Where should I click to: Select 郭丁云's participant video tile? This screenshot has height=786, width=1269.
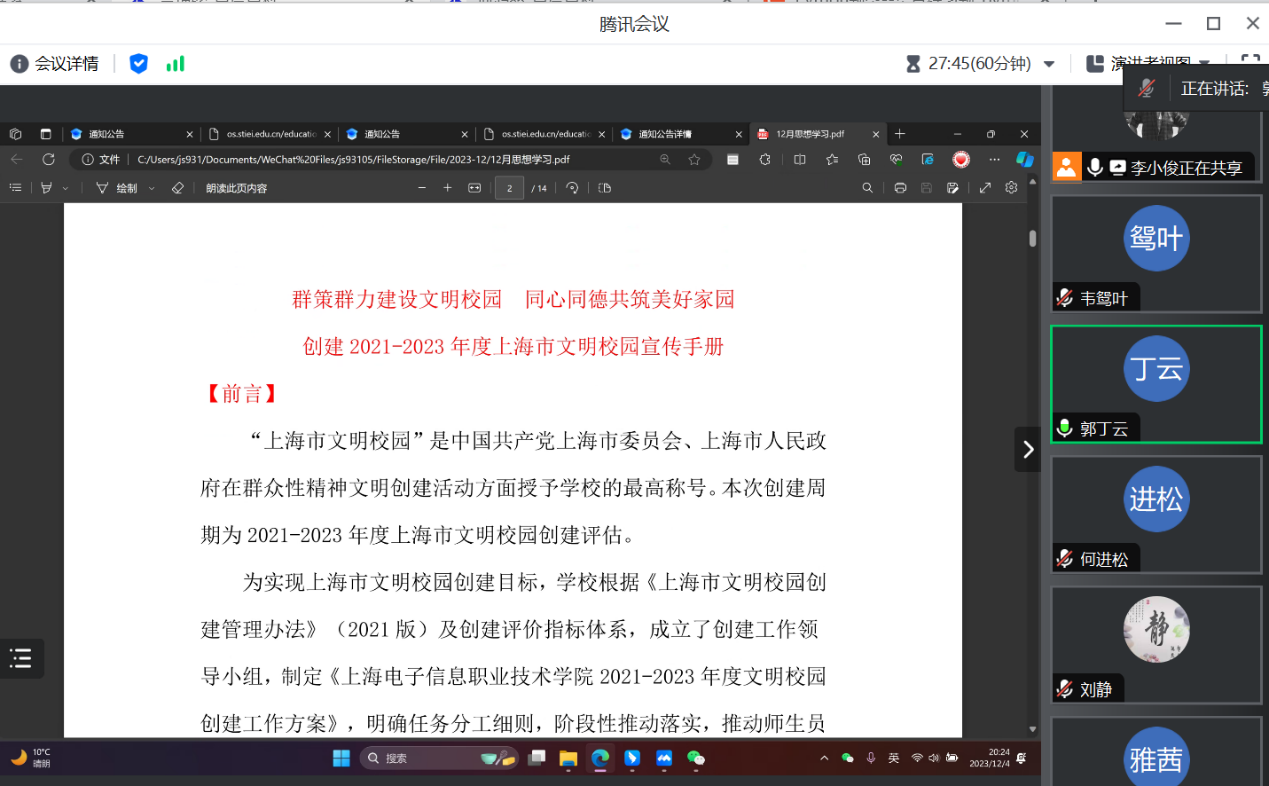click(1156, 383)
